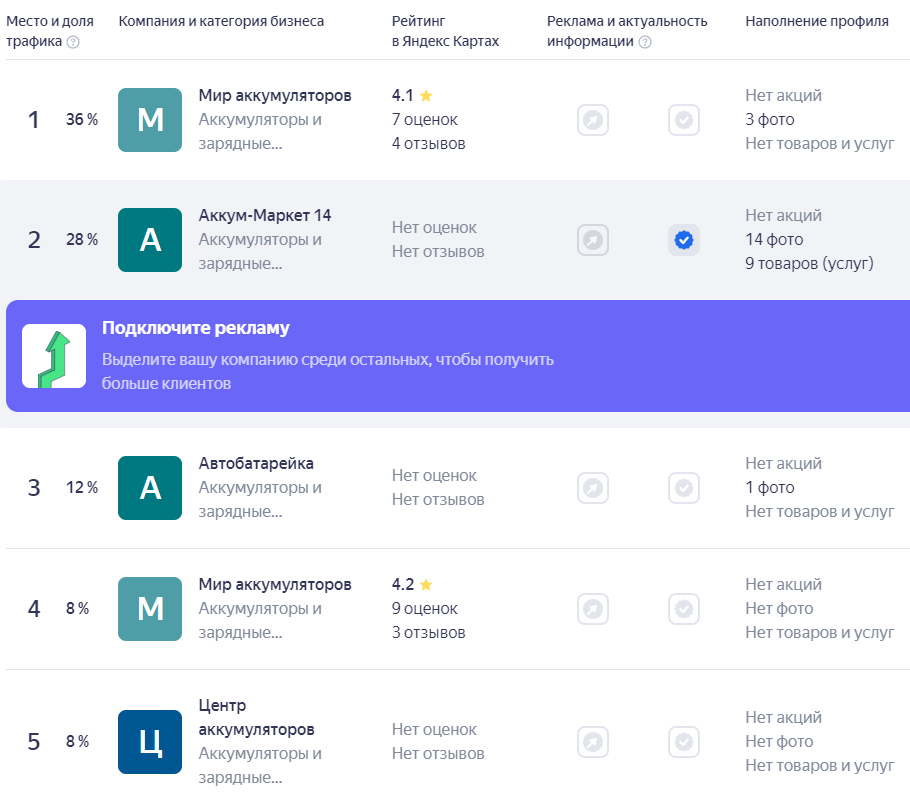910x809 pixels.
Task: Click the verification badge icon for Автобатарейка
Action: [x=684, y=488]
